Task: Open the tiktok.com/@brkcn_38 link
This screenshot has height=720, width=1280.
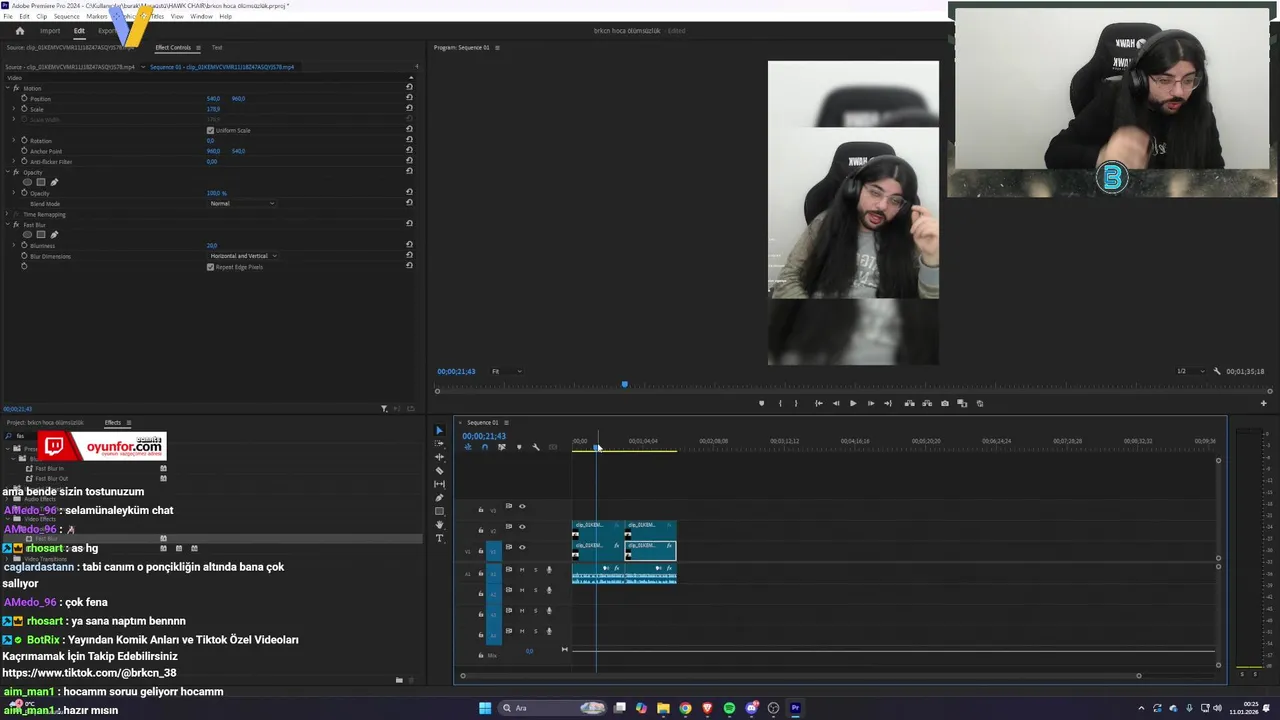Action: 89,673
